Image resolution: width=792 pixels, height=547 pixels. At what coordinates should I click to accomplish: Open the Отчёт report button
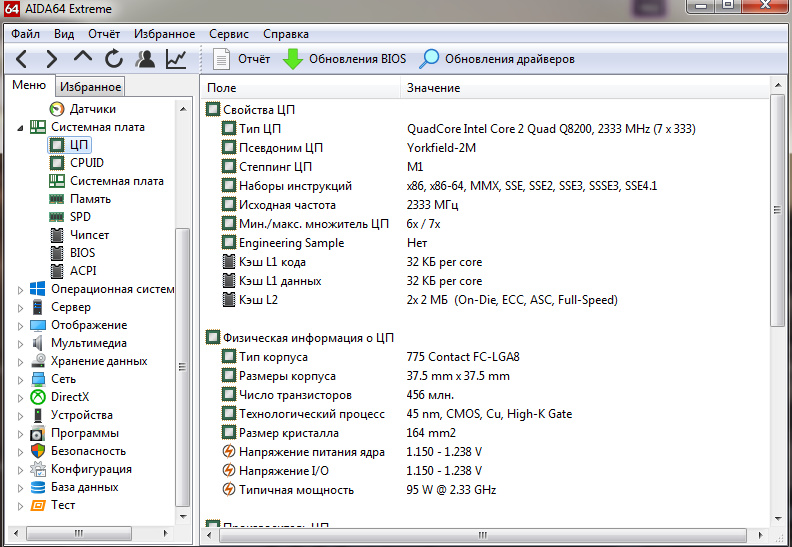pyautogui.click(x=241, y=59)
